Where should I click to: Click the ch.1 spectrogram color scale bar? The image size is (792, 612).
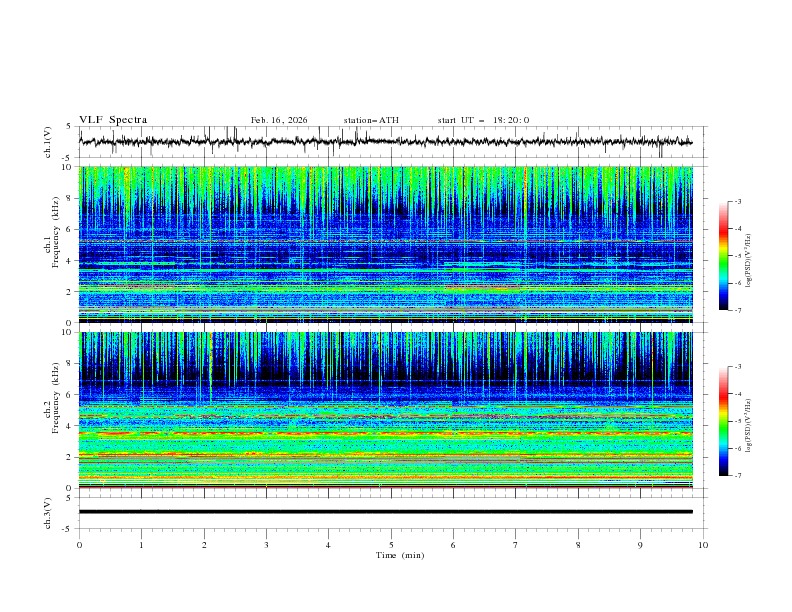(x=723, y=255)
